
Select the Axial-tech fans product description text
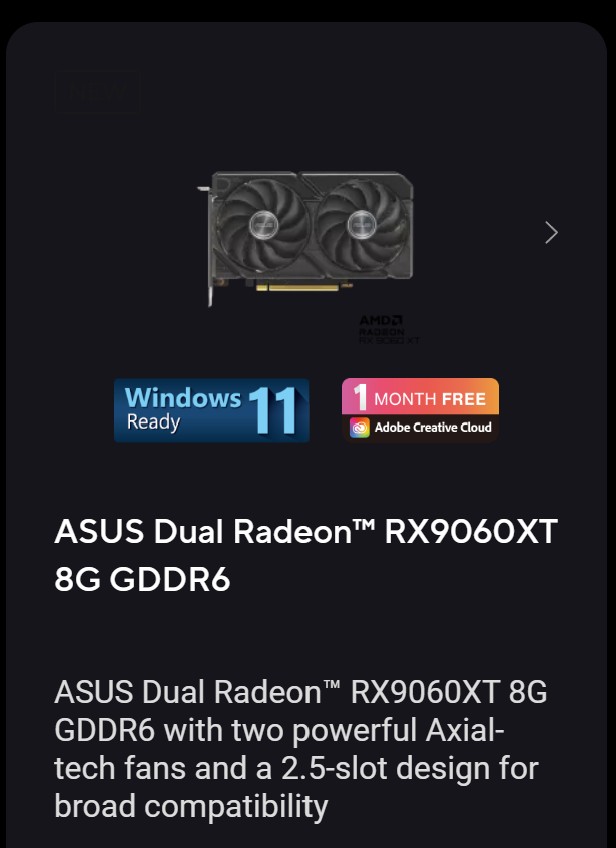point(301,749)
